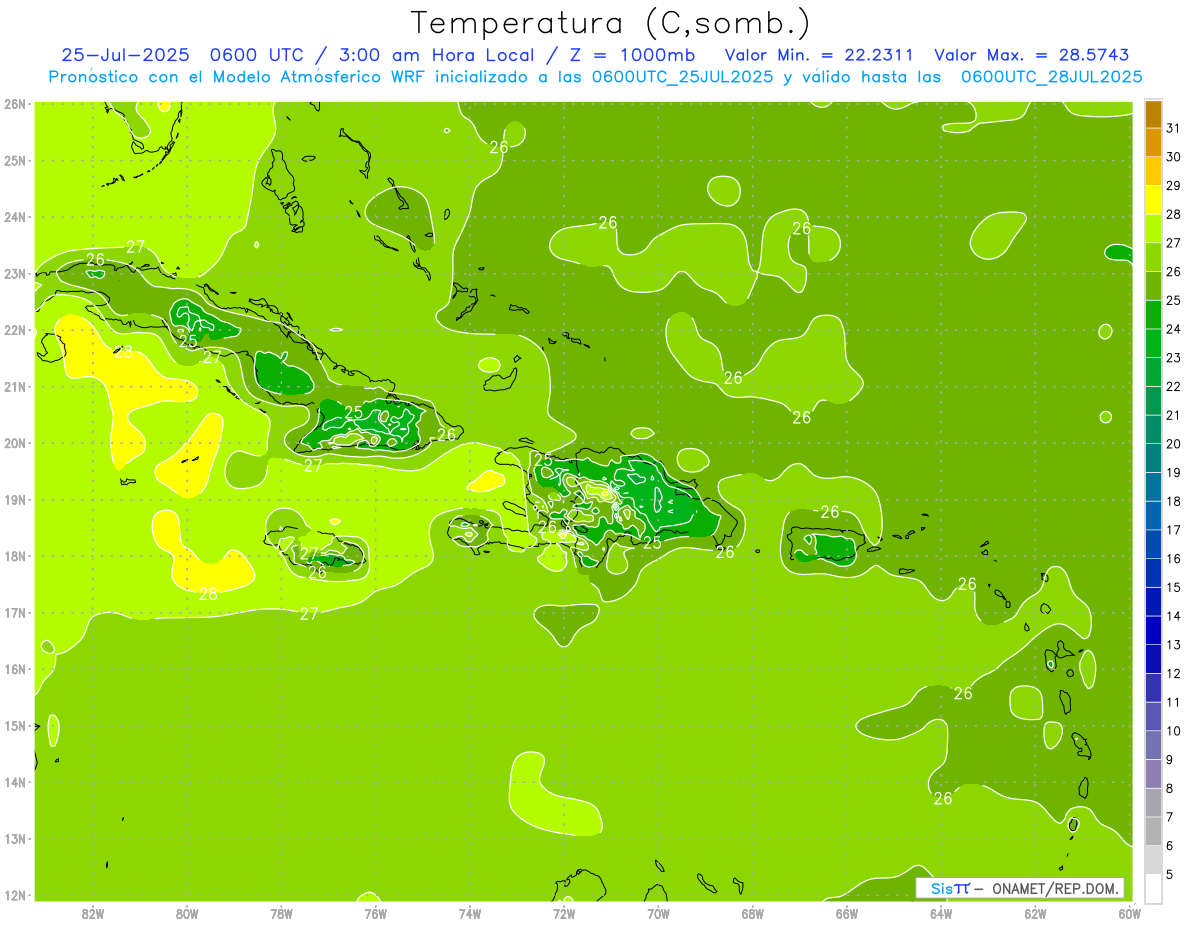Select the '76W' longitude axis label
Screen dimensions: 1200x927
coord(375,913)
